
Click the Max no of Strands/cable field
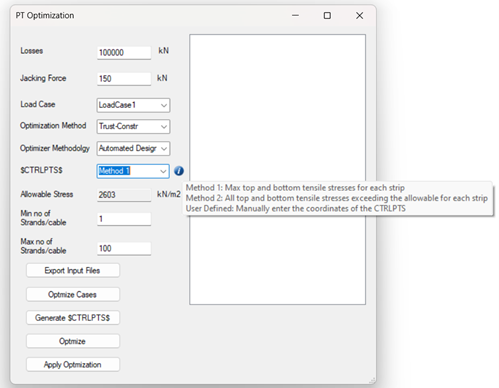point(124,248)
